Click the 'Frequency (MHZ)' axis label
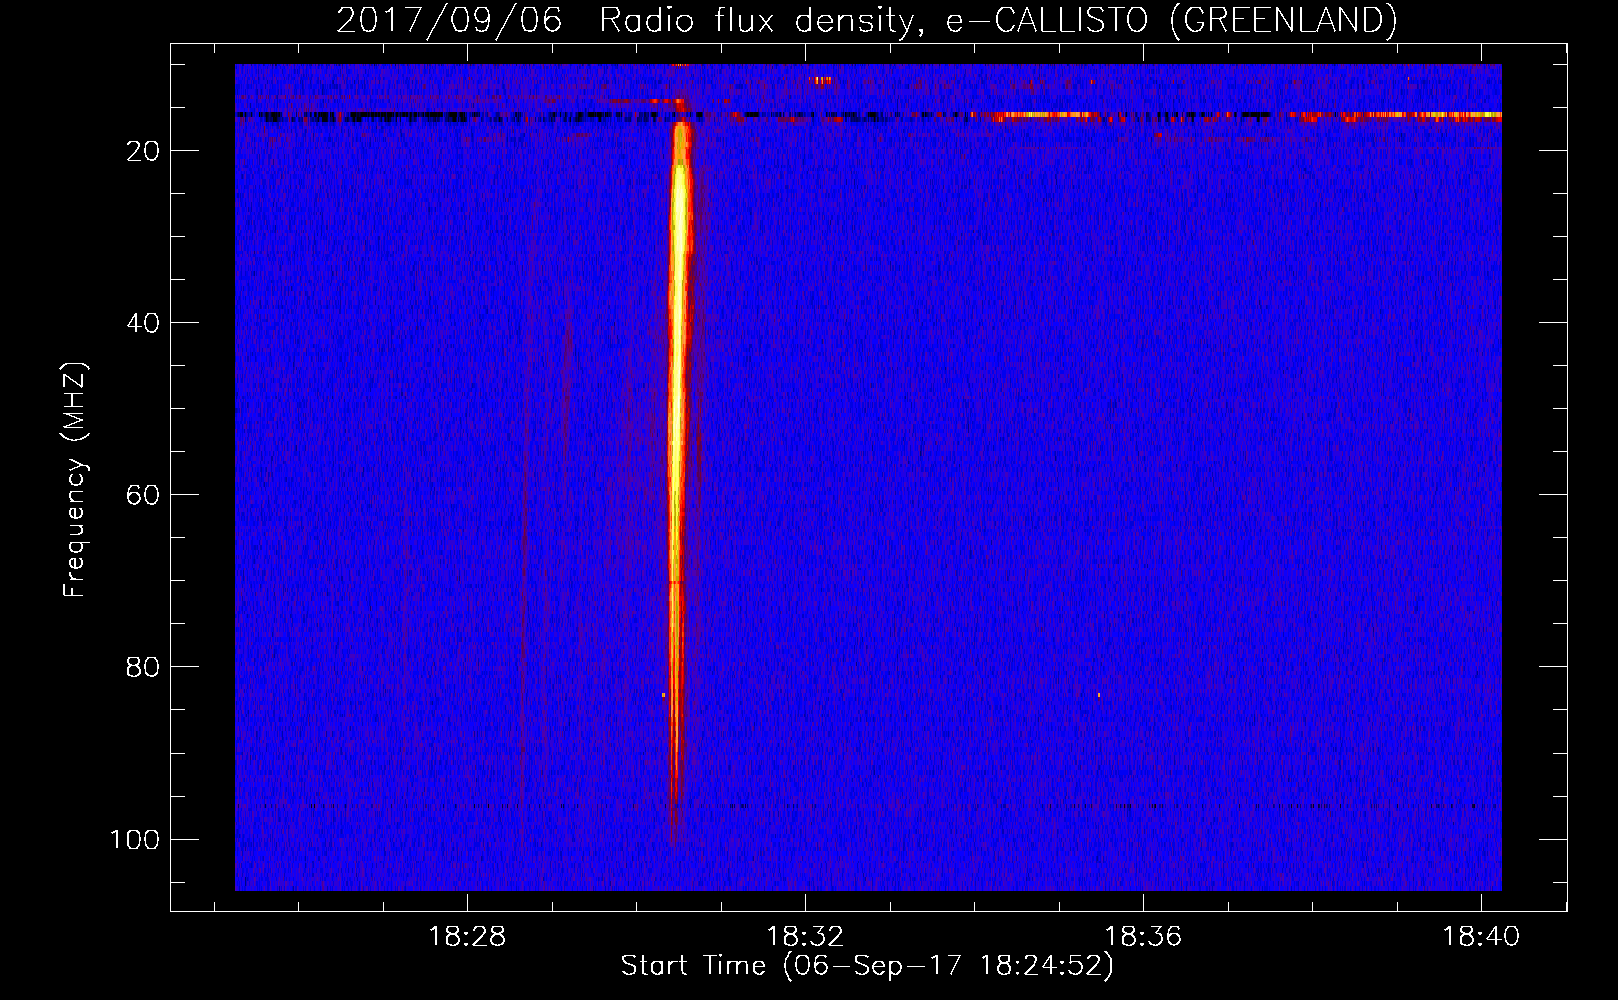1618x1000 pixels. (75, 480)
